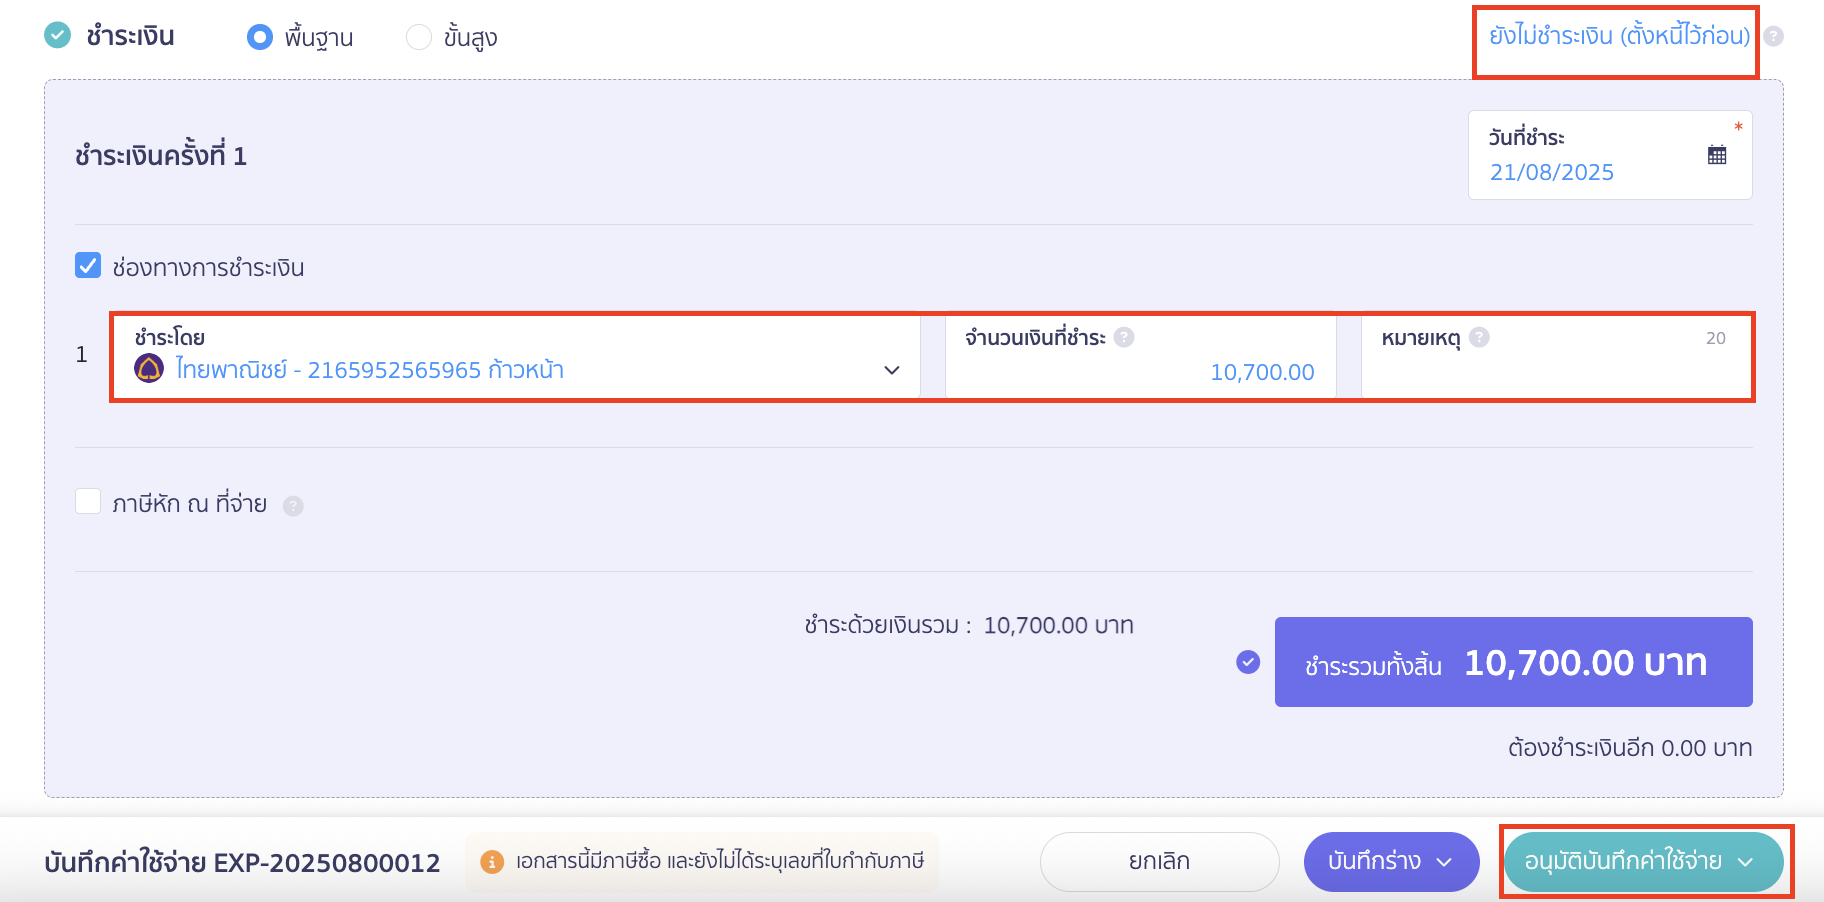Click the orange info icon in tax warning banner

point(491,860)
